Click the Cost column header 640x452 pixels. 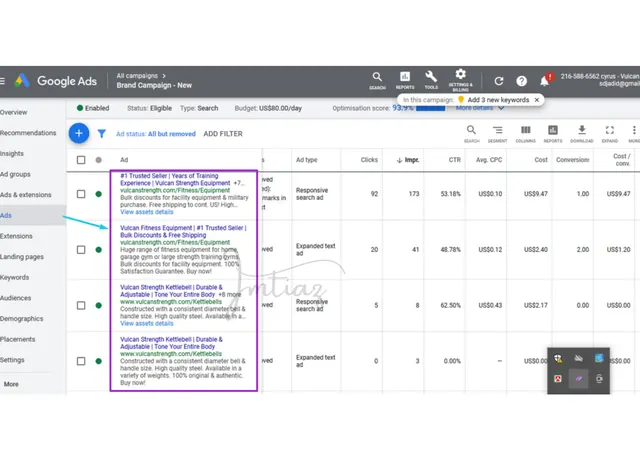click(541, 160)
